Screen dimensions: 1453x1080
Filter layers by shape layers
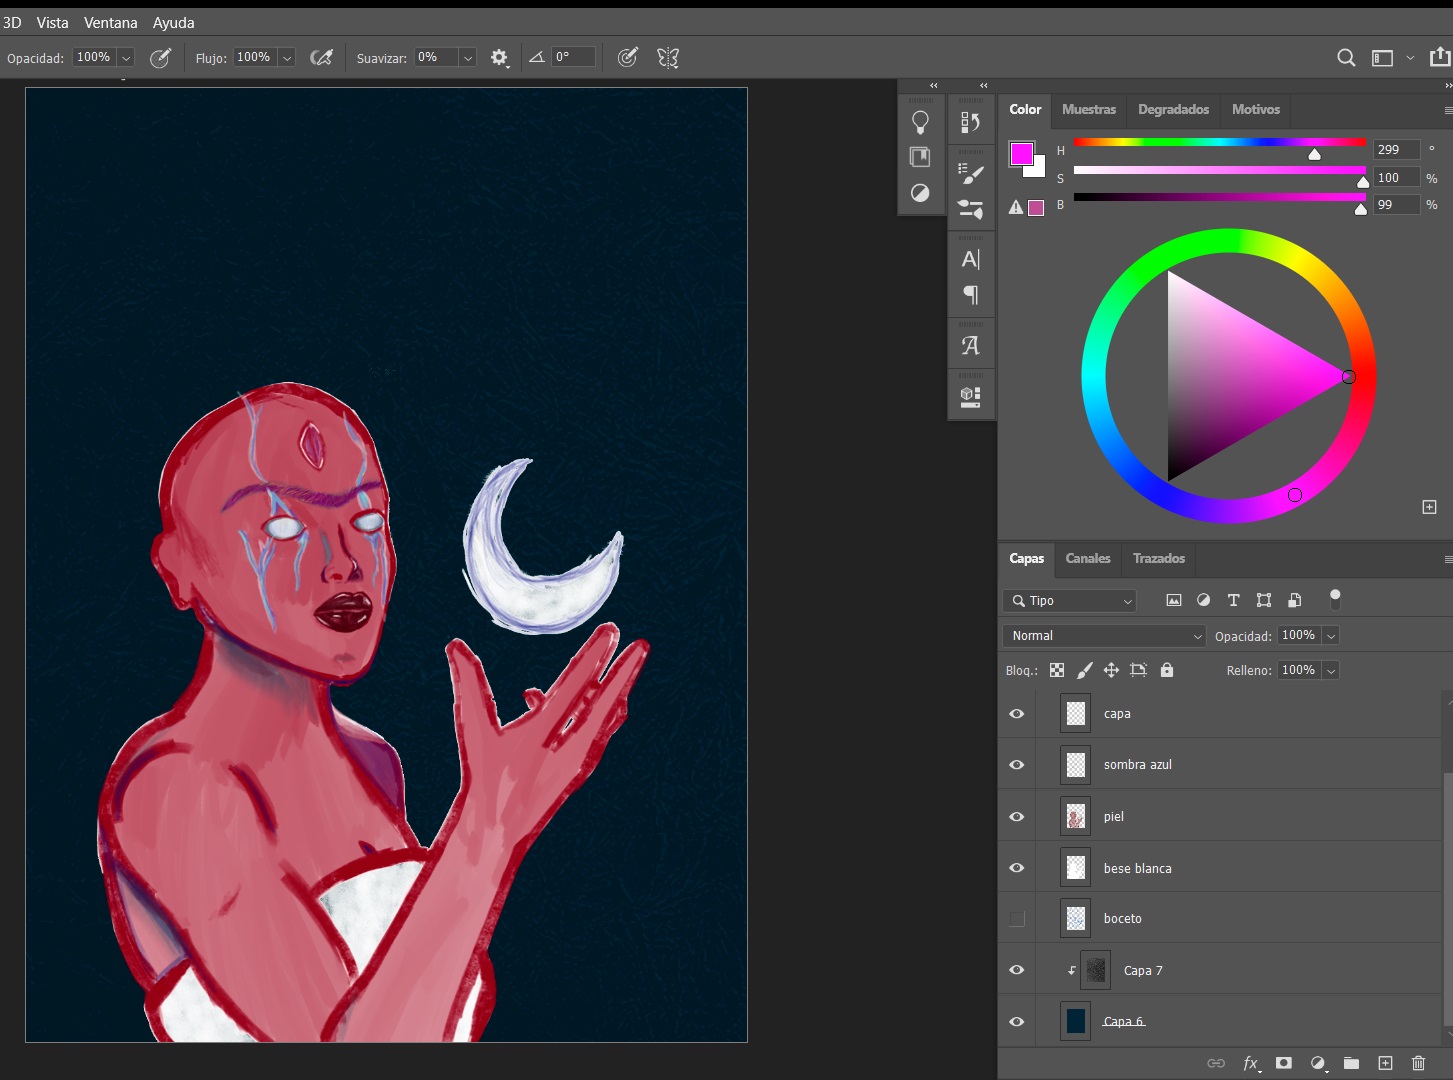click(1264, 600)
